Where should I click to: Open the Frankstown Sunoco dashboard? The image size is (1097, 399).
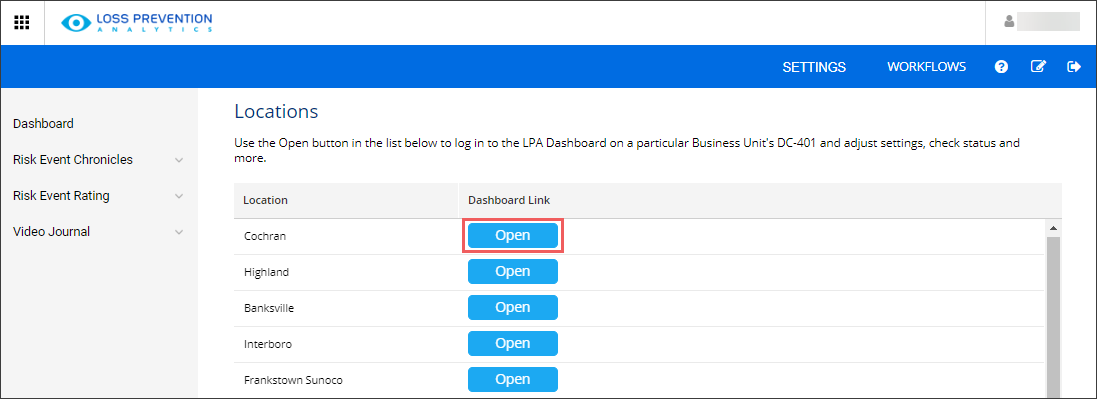pyautogui.click(x=513, y=379)
